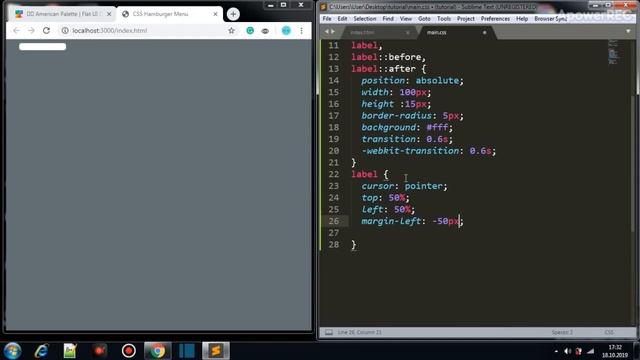640x360 pixels.
Task: Go to previous tab arrow in Sublime
Action: (327, 31)
